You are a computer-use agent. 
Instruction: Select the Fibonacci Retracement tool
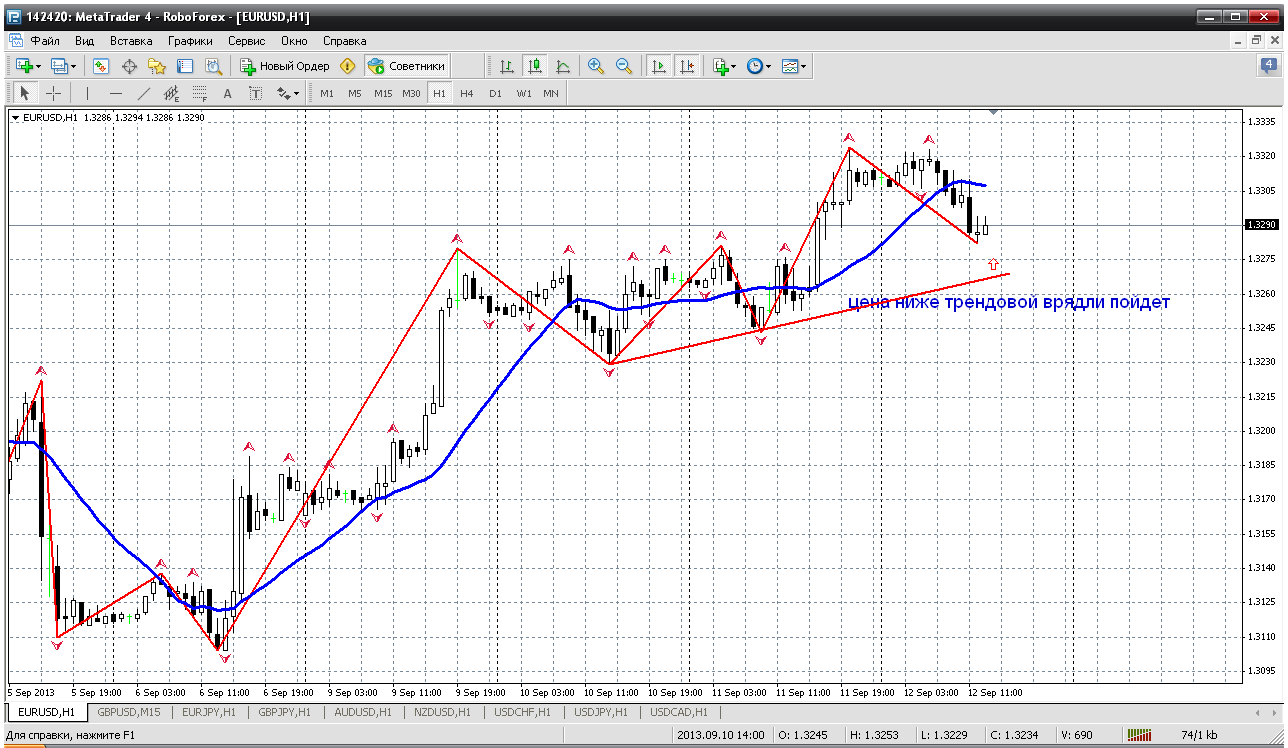(200, 93)
